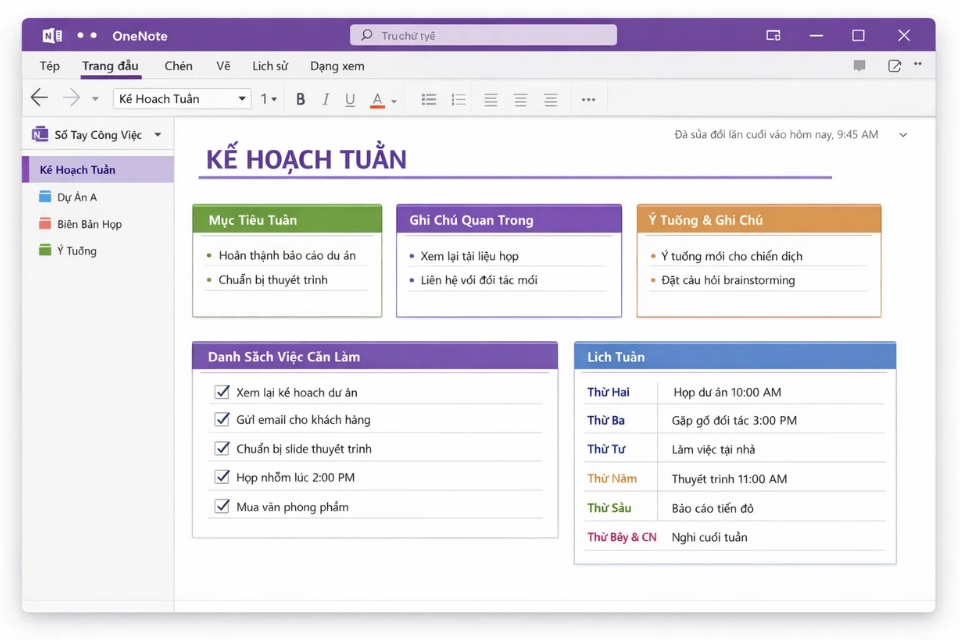
Task: Uncheck the 'Mua văn phòng phẩm' item
Action: point(222,506)
